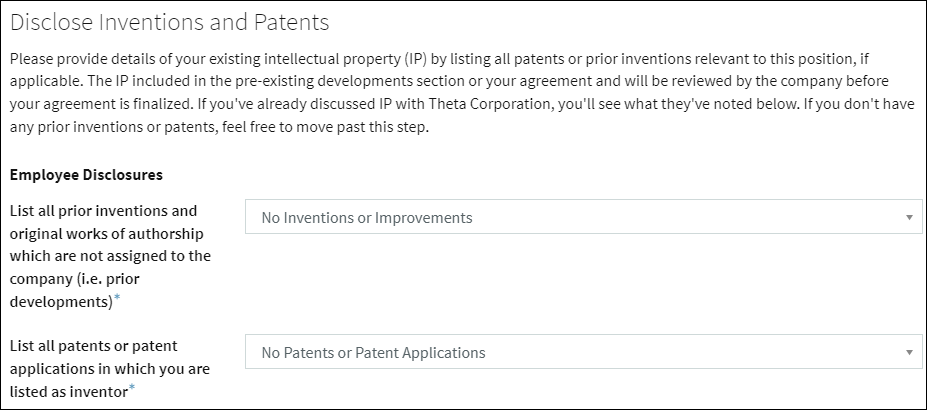Click the arrow on the inventions dropdown
This screenshot has height=410, width=927.
908,217
